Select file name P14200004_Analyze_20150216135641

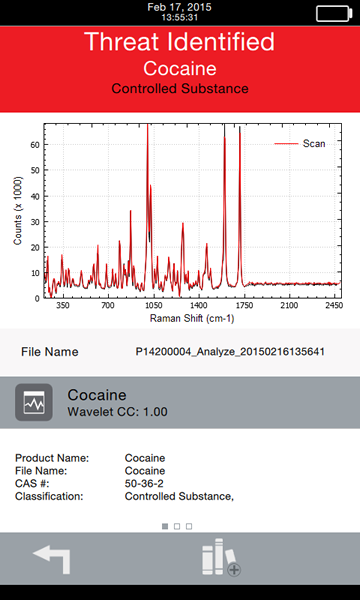[x=230, y=352]
